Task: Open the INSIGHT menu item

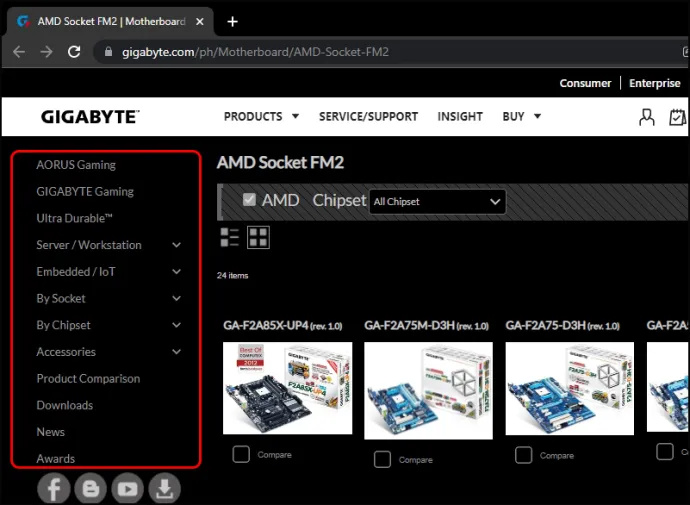Action: click(x=460, y=117)
